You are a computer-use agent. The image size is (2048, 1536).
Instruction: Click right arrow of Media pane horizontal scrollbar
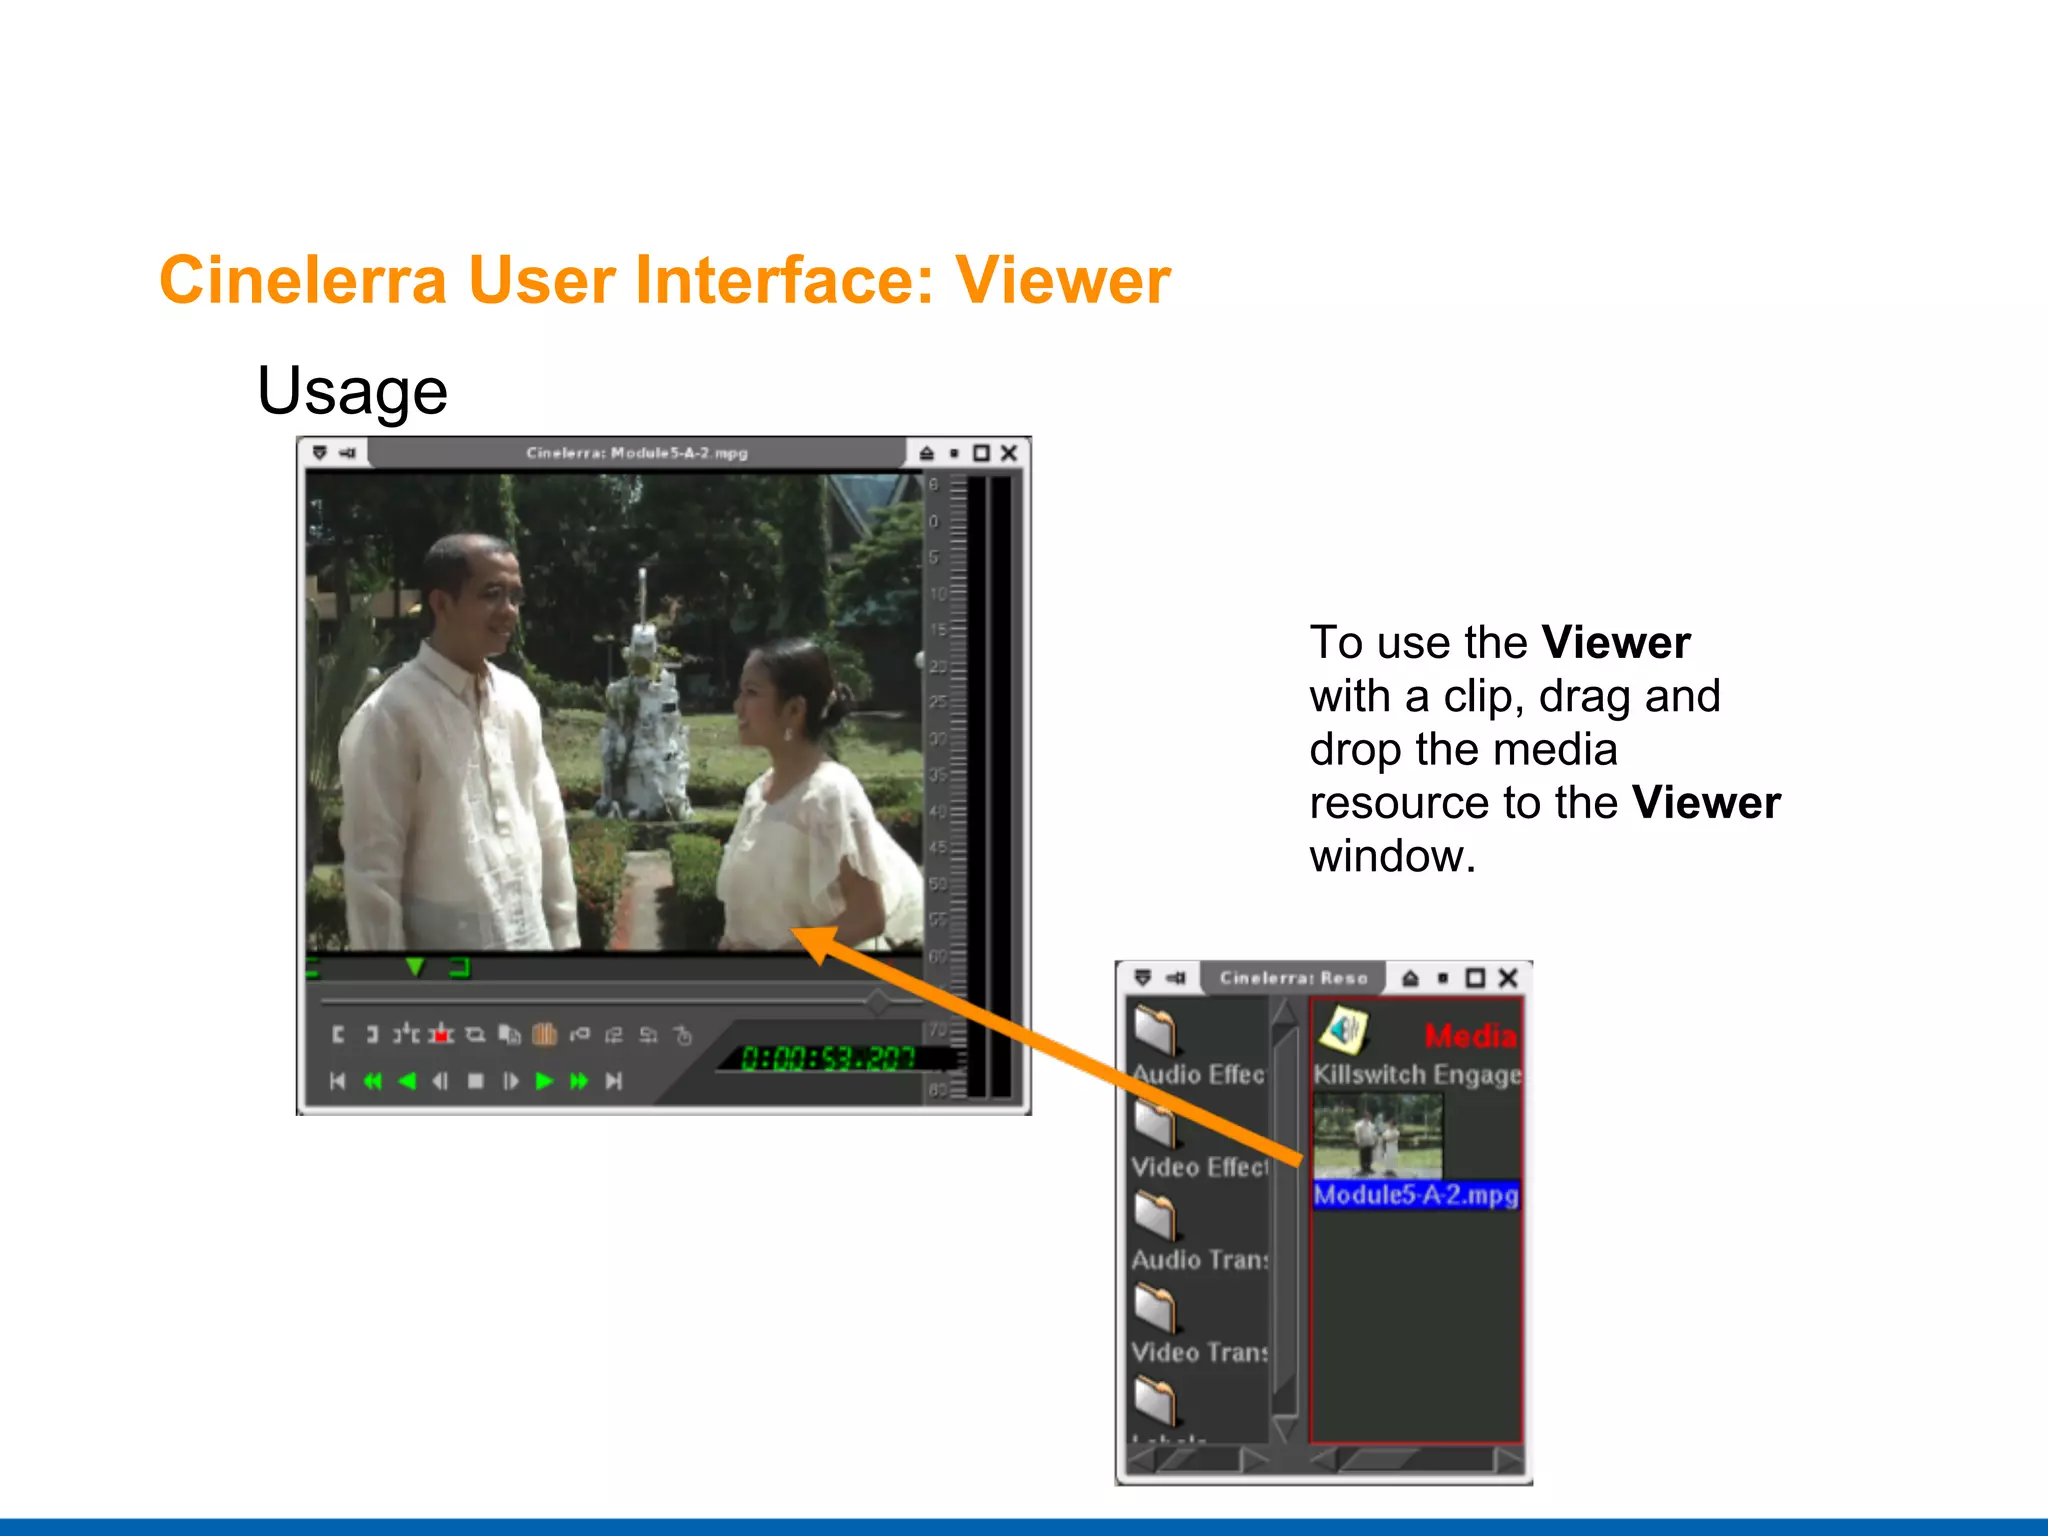pos(1508,1460)
